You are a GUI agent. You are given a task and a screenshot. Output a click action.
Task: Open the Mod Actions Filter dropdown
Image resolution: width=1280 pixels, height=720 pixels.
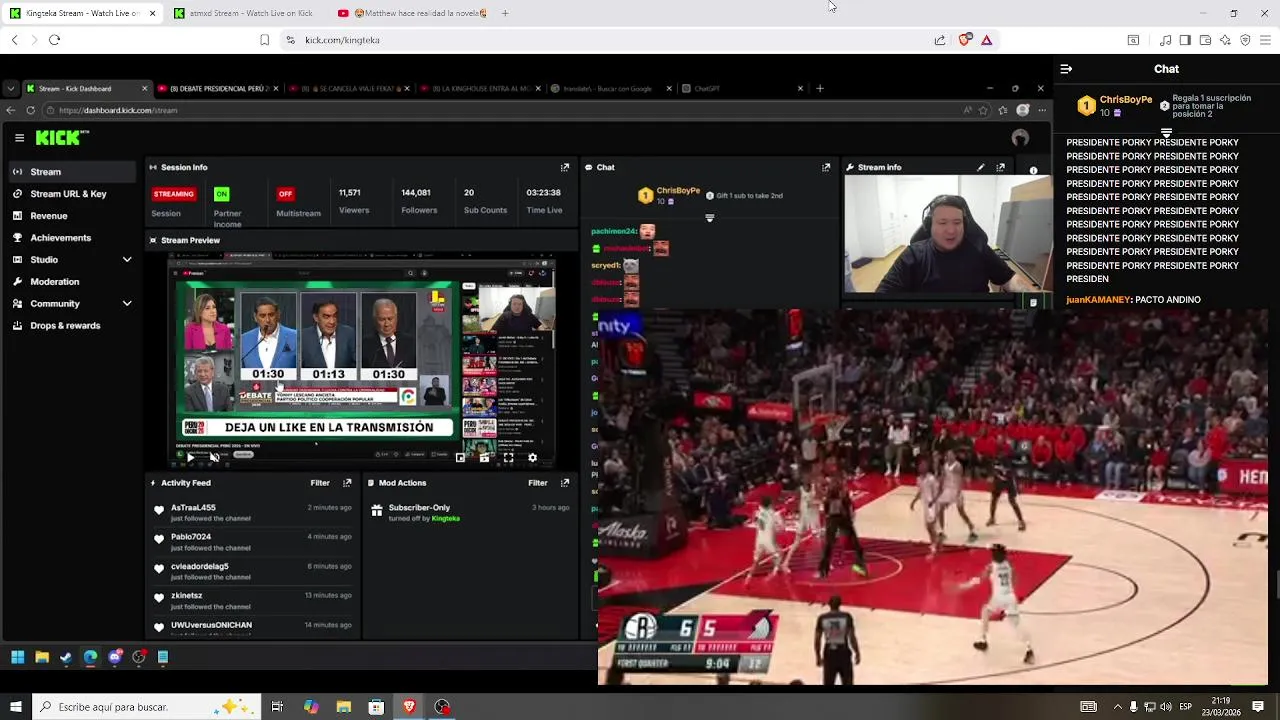tap(538, 483)
